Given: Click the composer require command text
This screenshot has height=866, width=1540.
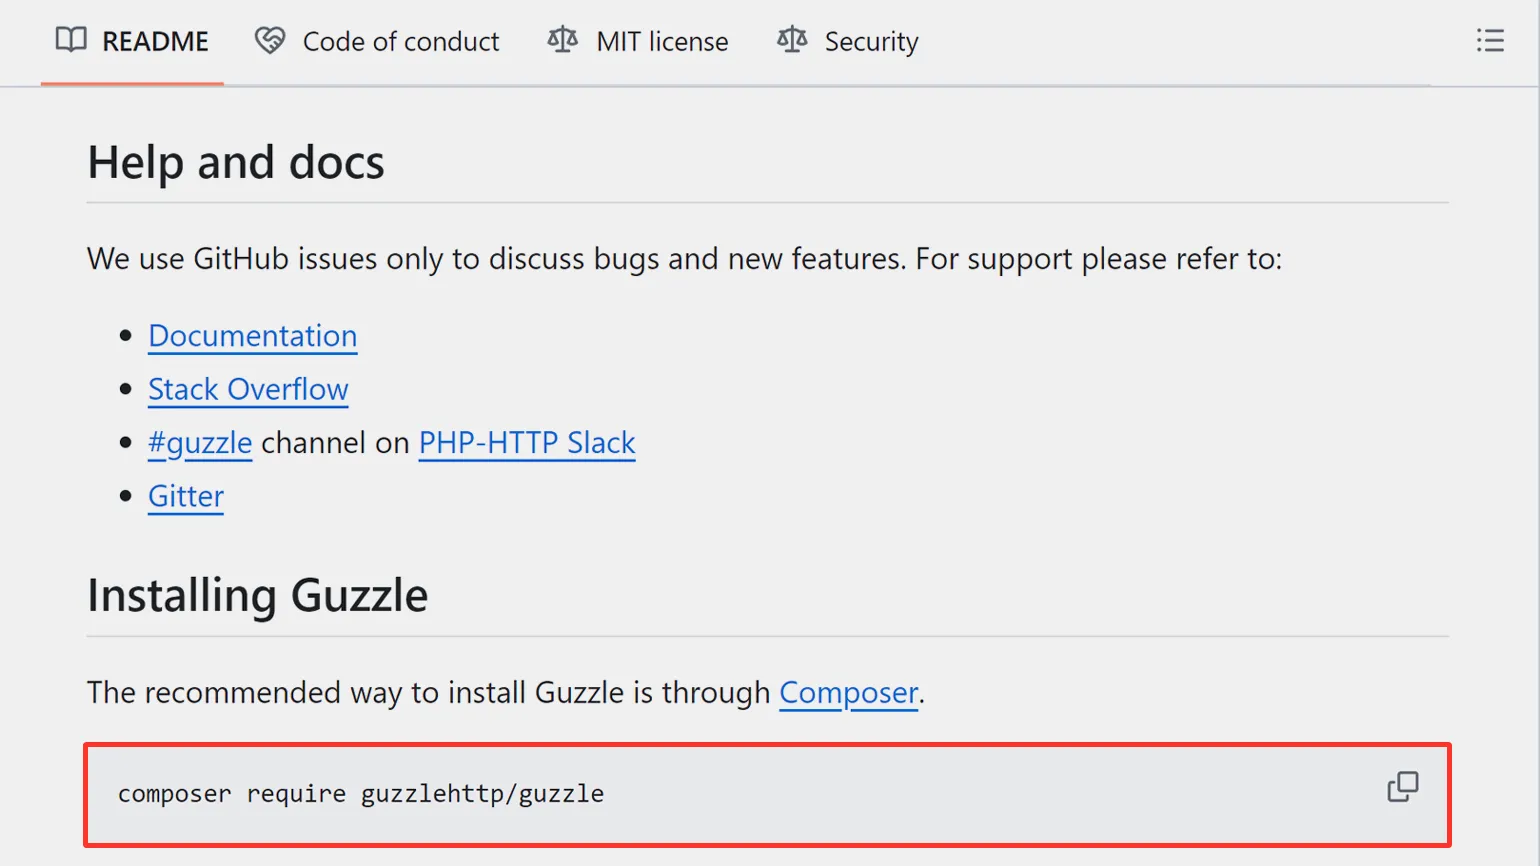Looking at the screenshot, I should pyautogui.click(x=361, y=794).
